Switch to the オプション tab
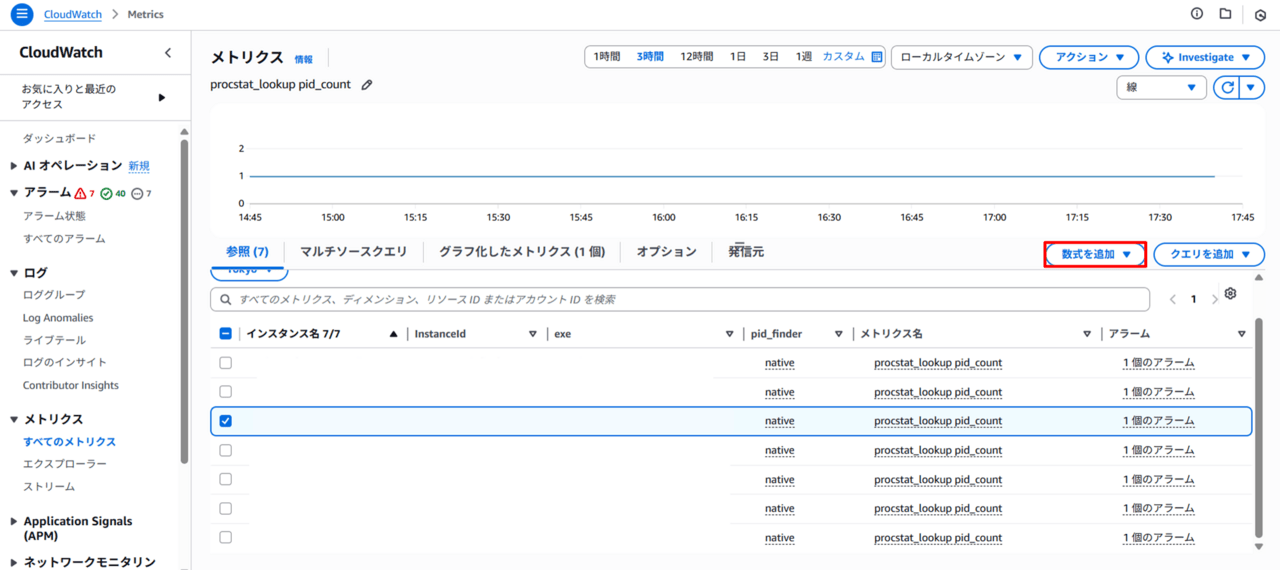 pos(666,252)
